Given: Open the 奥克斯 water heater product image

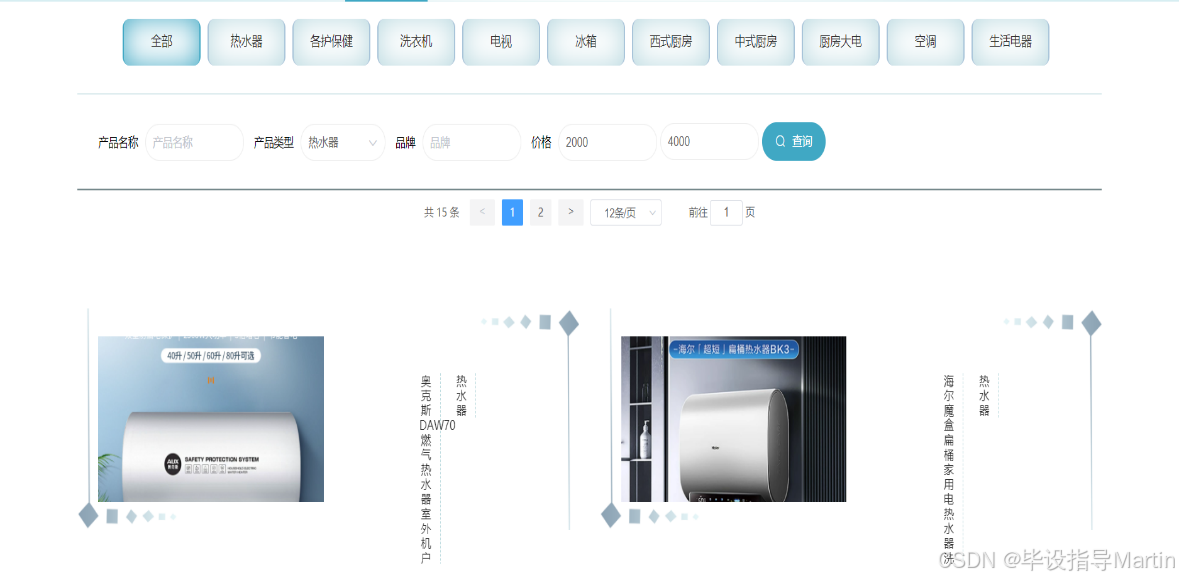Looking at the screenshot, I should pyautogui.click(x=211, y=419).
